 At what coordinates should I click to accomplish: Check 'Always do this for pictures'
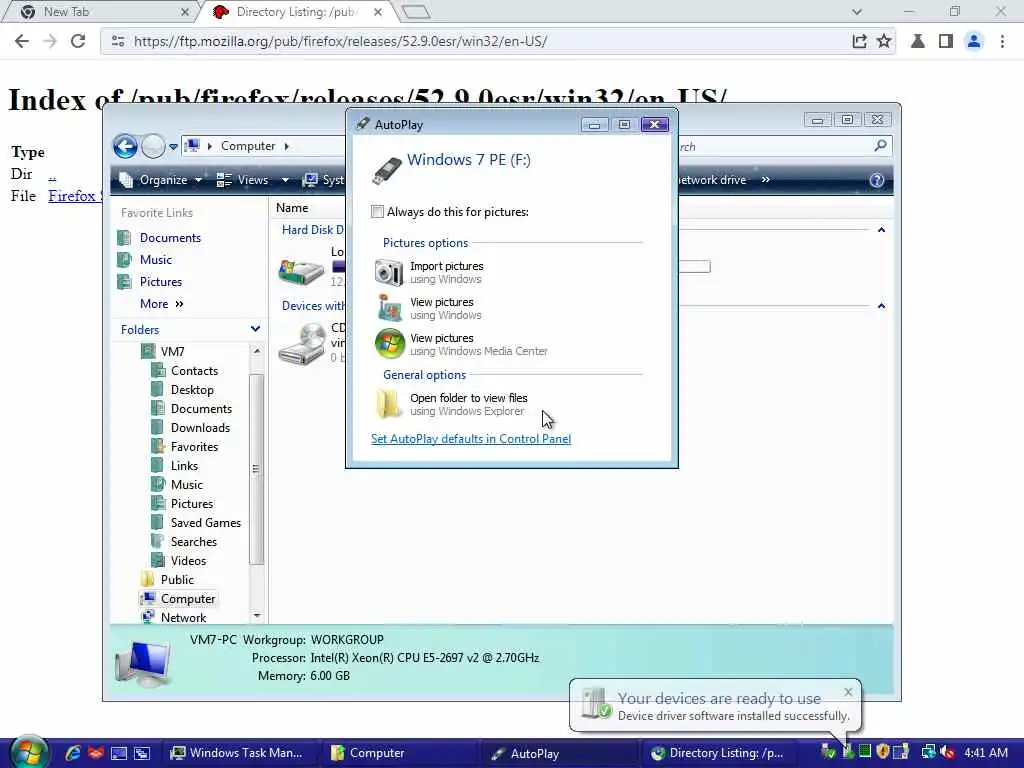(x=377, y=212)
